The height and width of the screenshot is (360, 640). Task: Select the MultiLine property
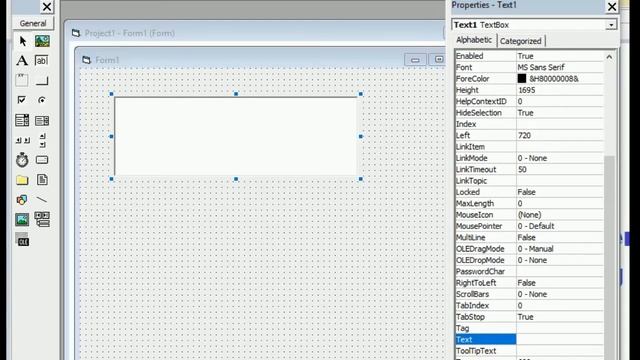tap(485, 237)
